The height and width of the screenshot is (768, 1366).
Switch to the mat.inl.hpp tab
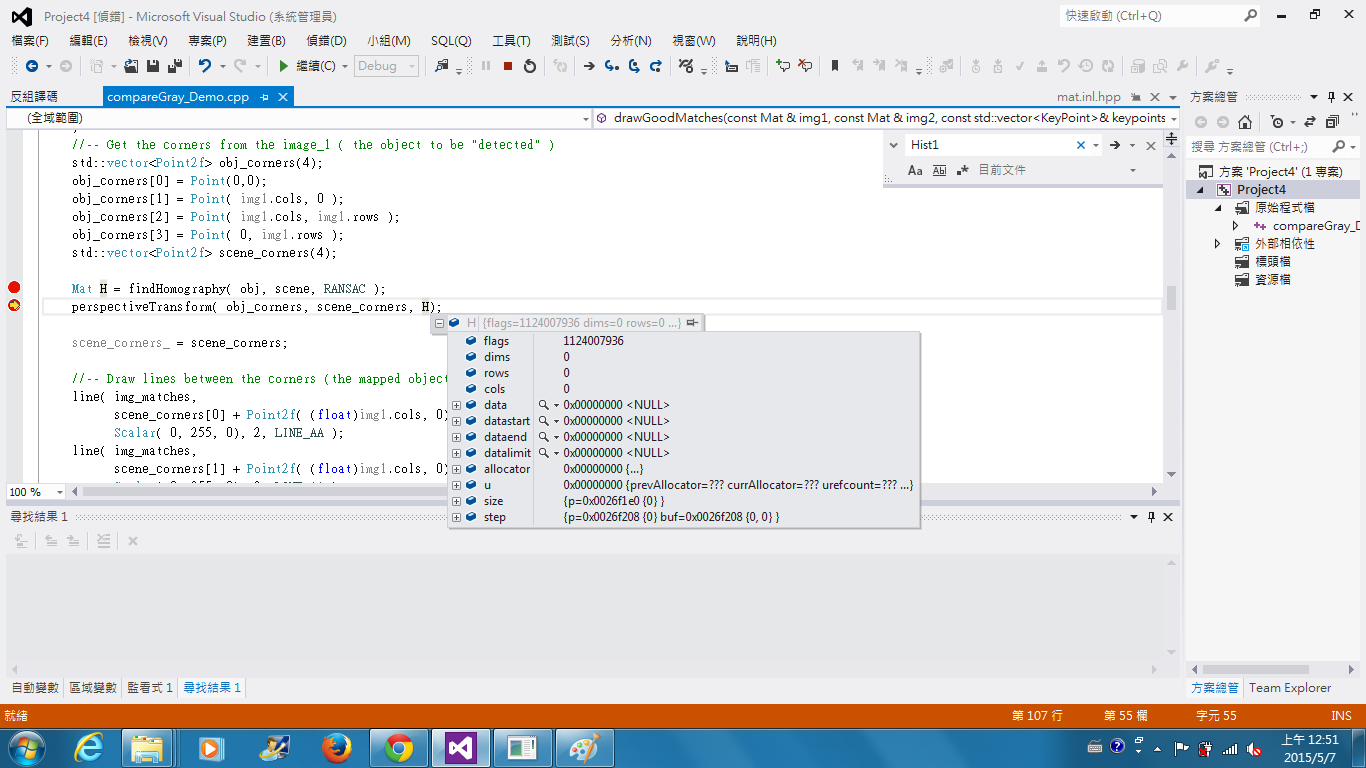1089,97
